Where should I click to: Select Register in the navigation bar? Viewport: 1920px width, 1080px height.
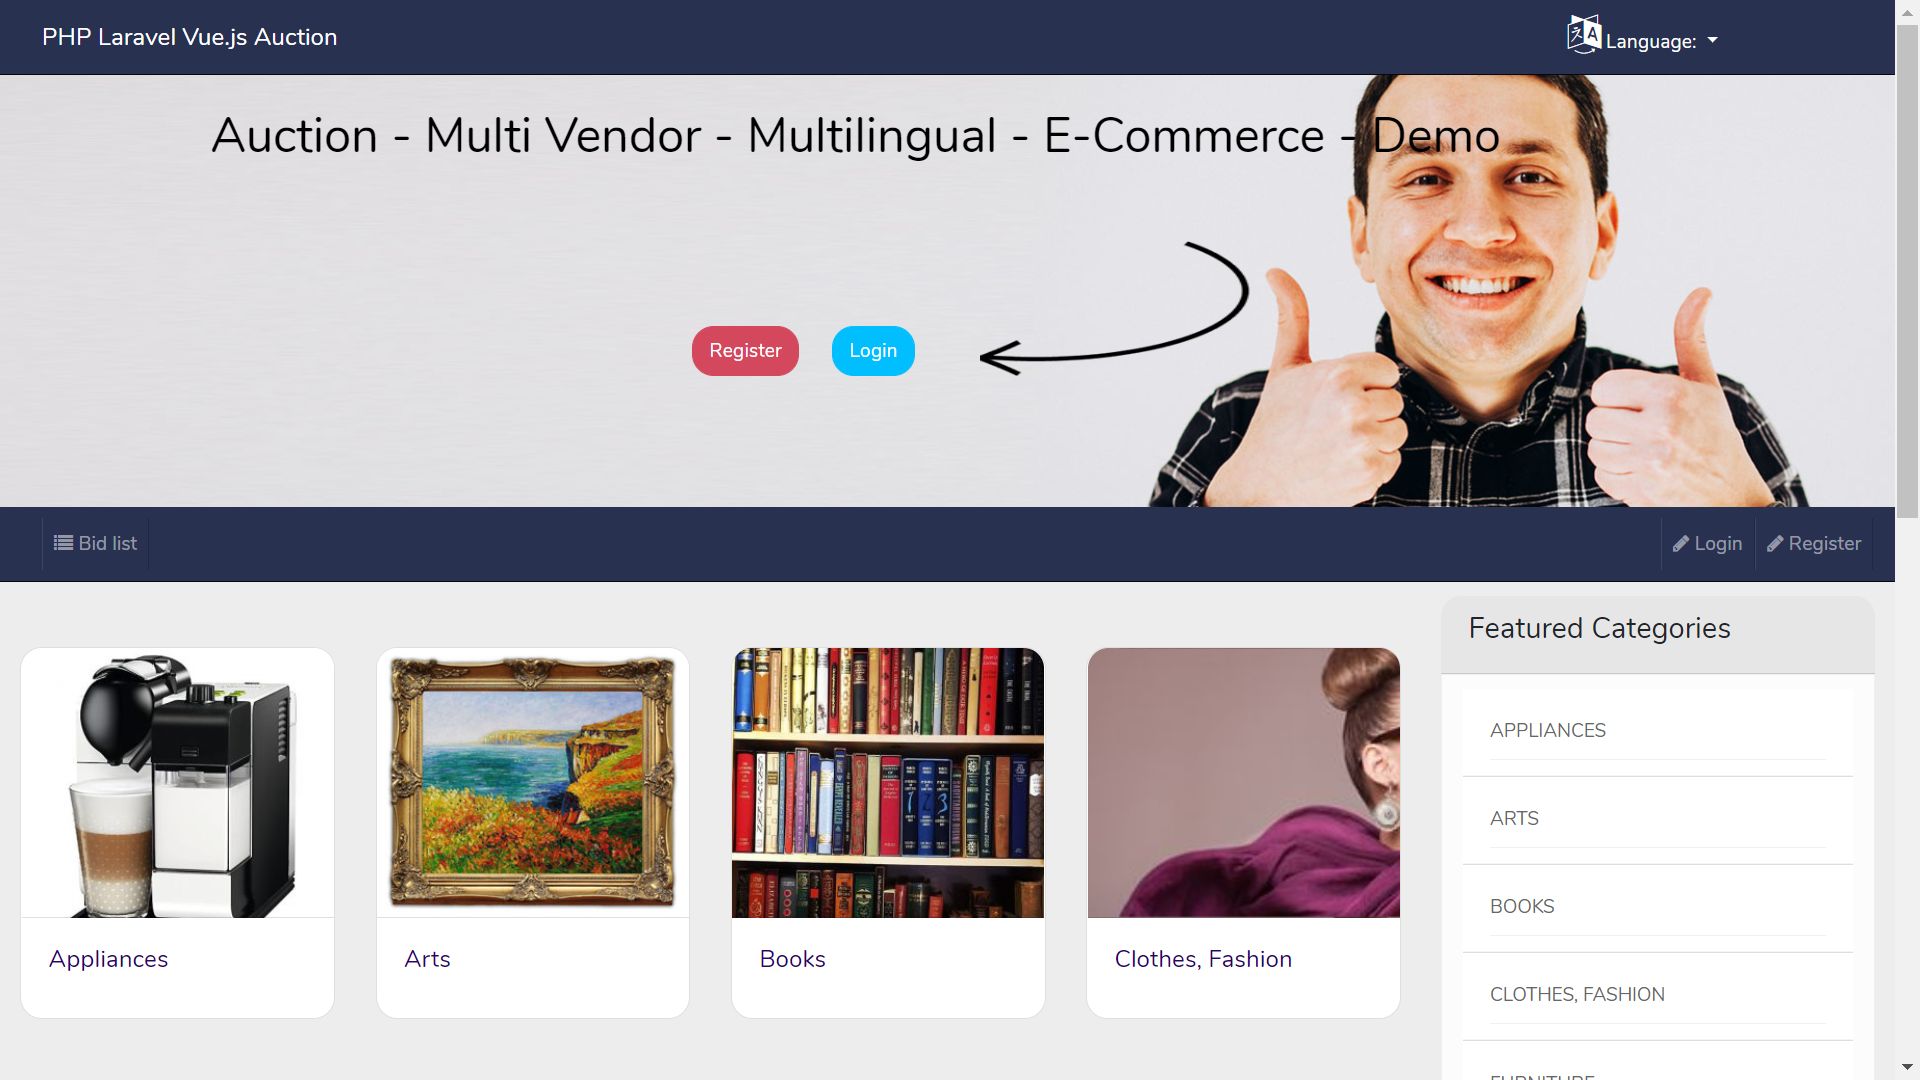pos(1814,544)
